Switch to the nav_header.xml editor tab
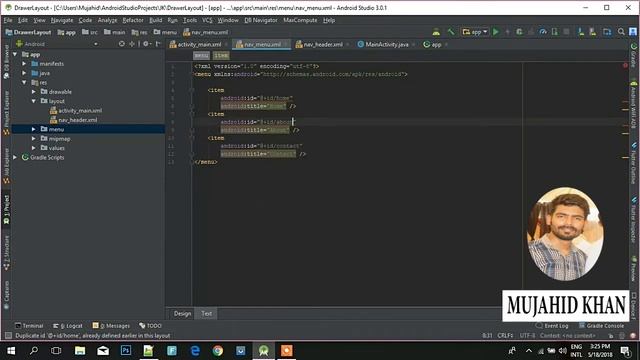 [x=323, y=44]
